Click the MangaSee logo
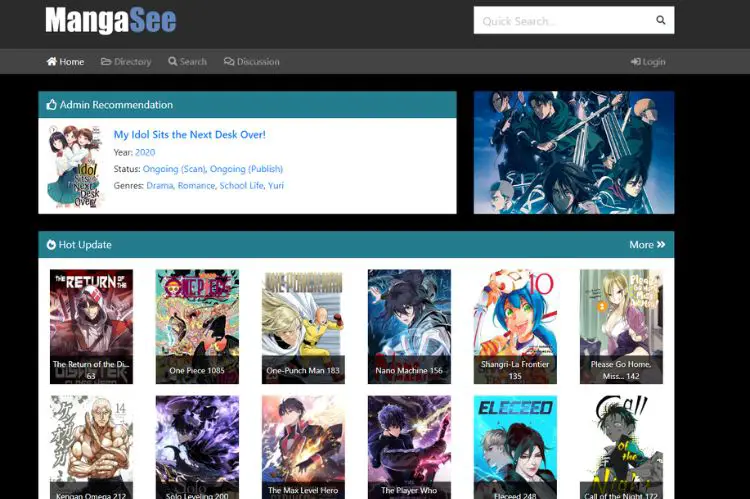 pos(110,21)
